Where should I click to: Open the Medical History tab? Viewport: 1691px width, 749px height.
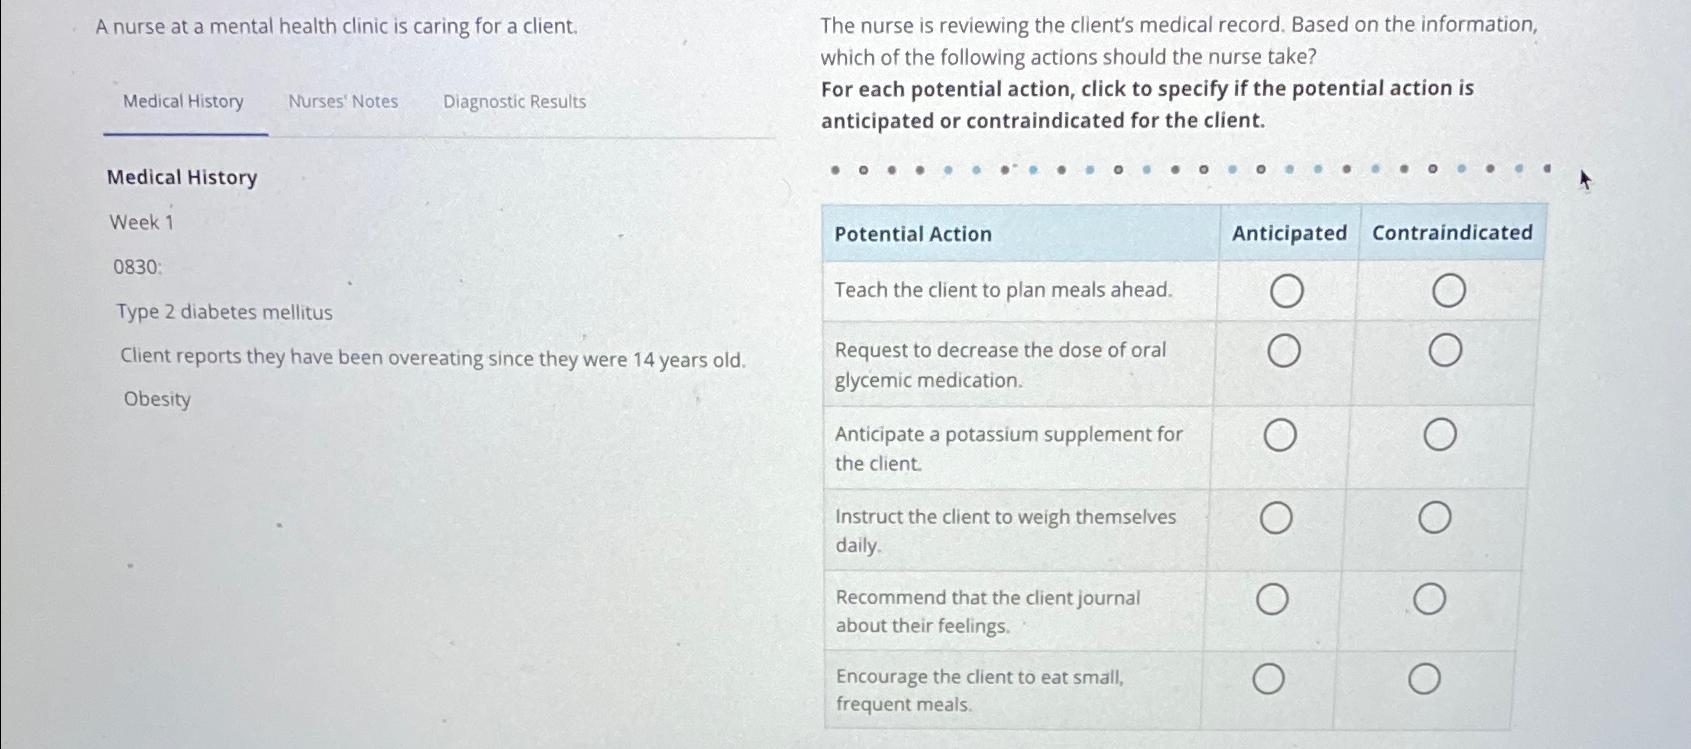(x=183, y=101)
